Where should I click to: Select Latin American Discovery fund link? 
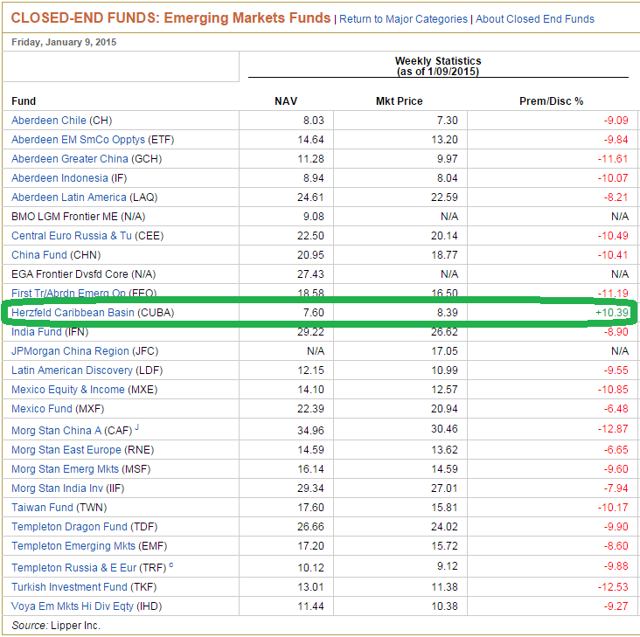pos(72,370)
